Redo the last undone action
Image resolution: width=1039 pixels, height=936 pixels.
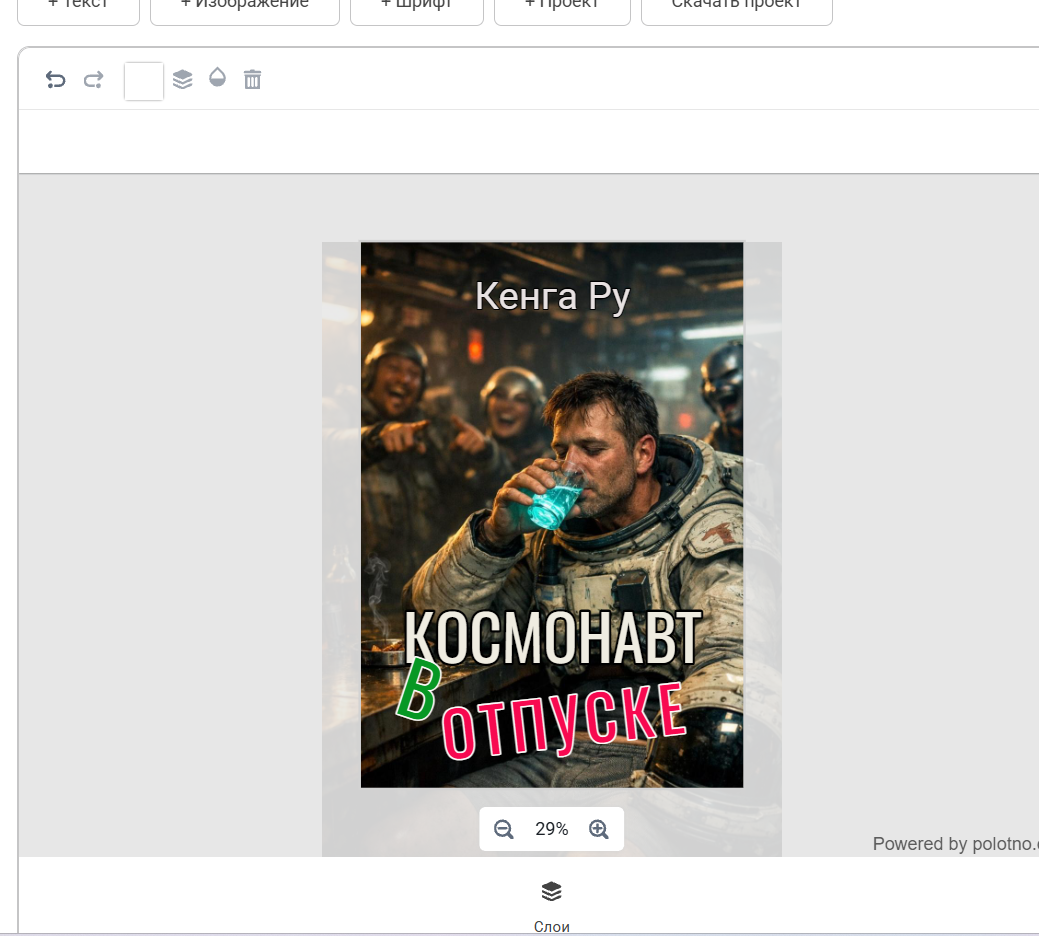point(93,80)
